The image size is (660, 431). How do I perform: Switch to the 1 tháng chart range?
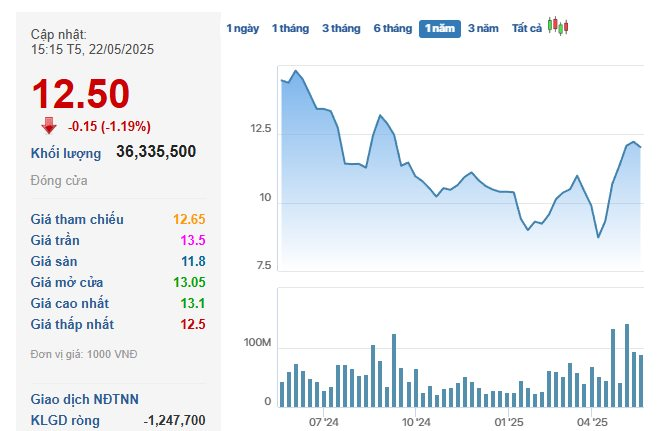(290, 29)
